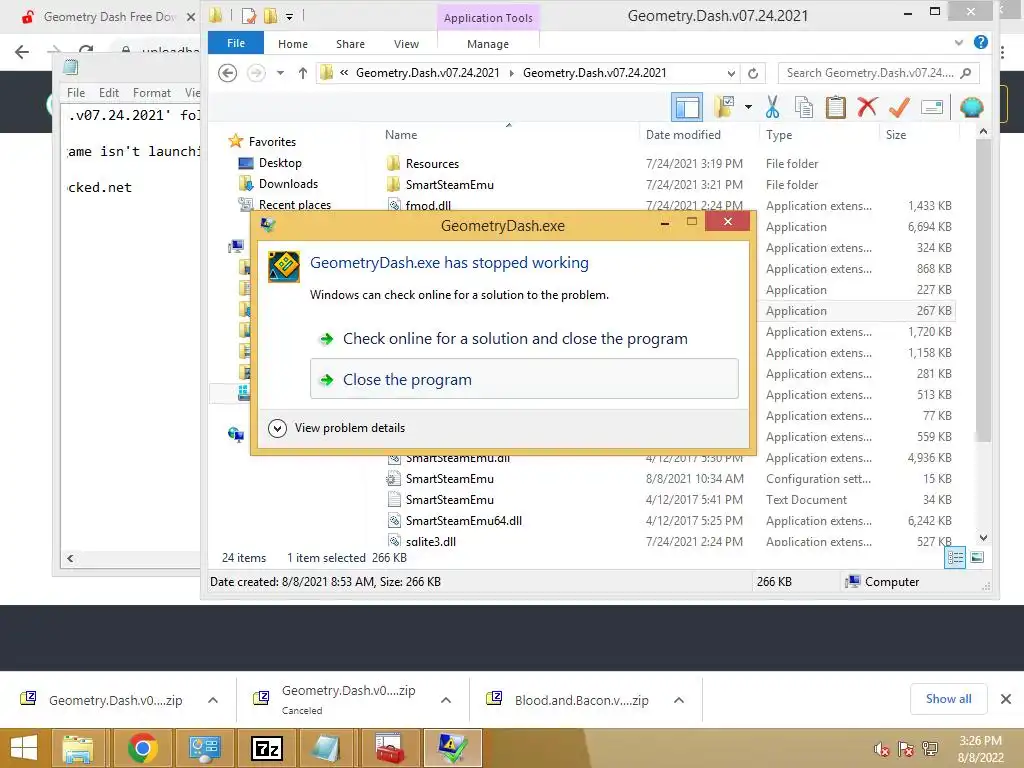Switch to details view layout icon
Screen dimensions: 1024x768
(x=955, y=557)
